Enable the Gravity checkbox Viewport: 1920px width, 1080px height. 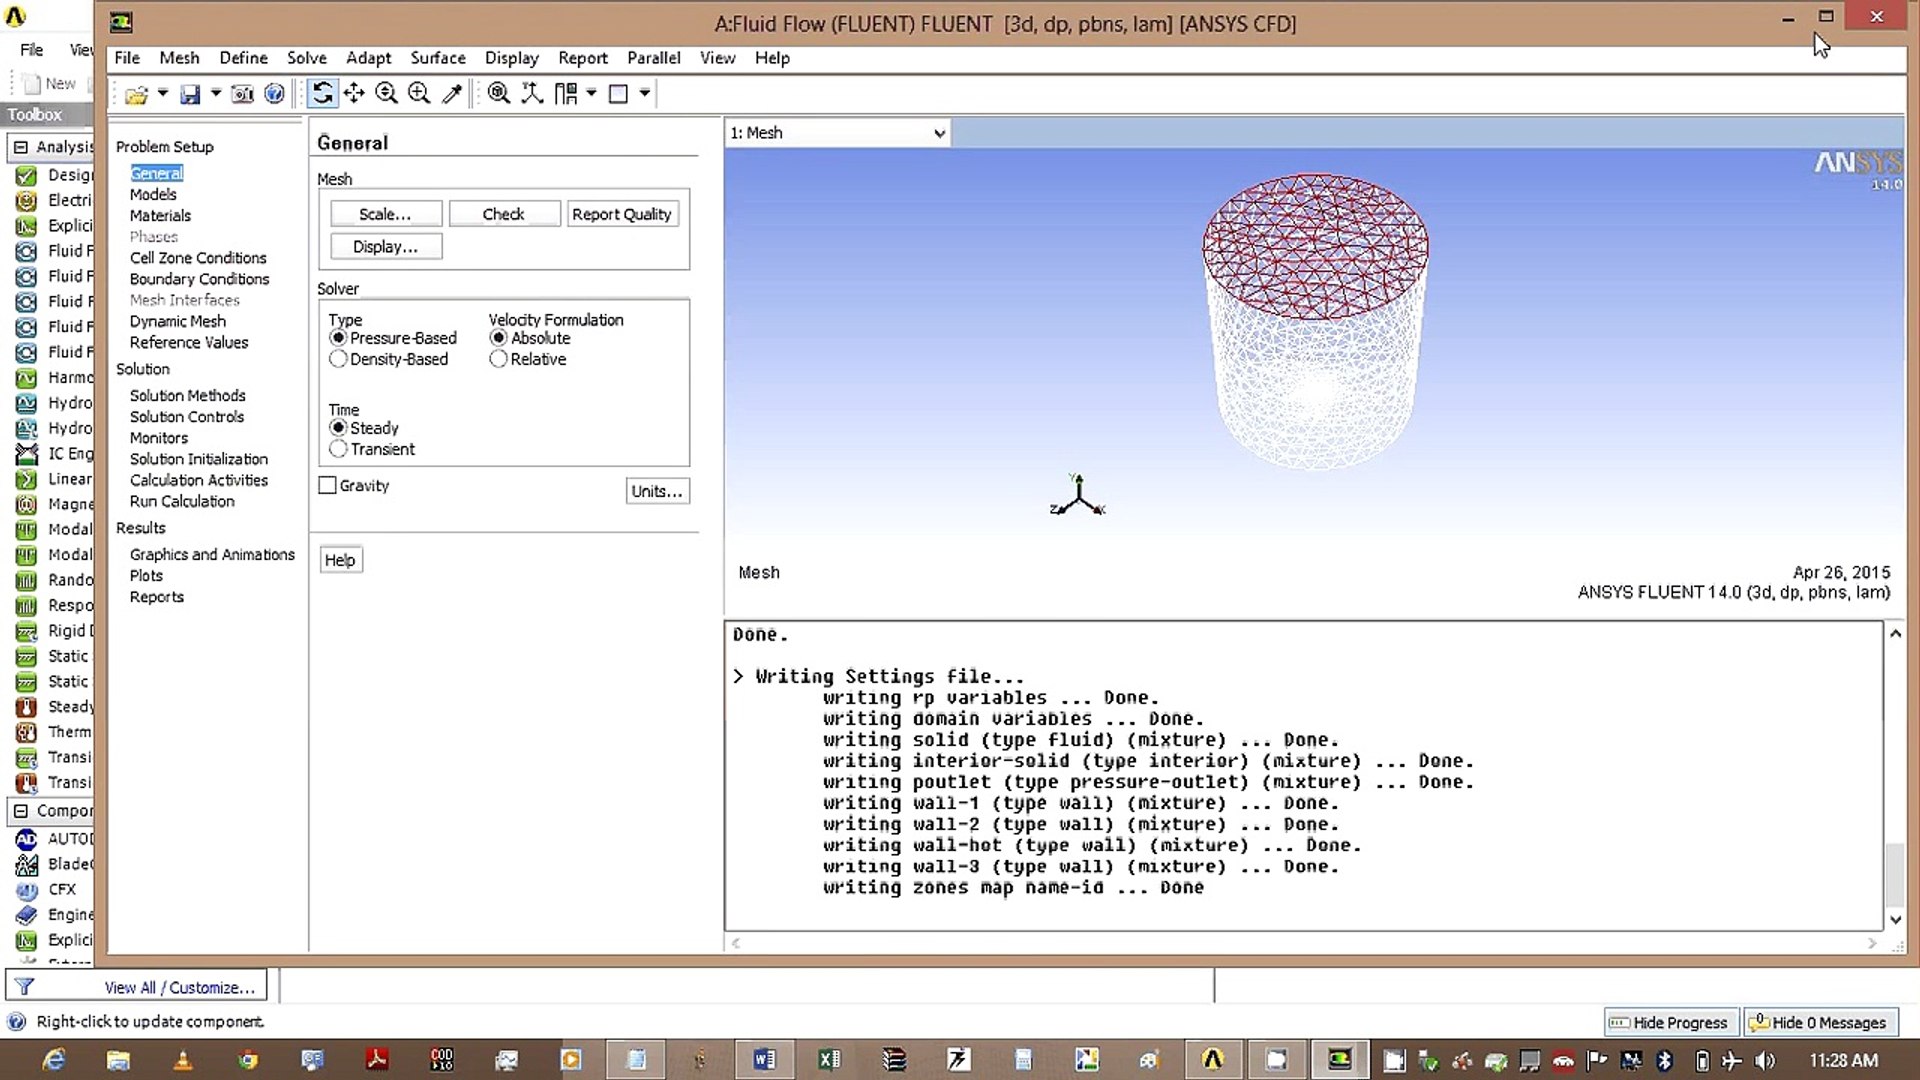coord(327,486)
